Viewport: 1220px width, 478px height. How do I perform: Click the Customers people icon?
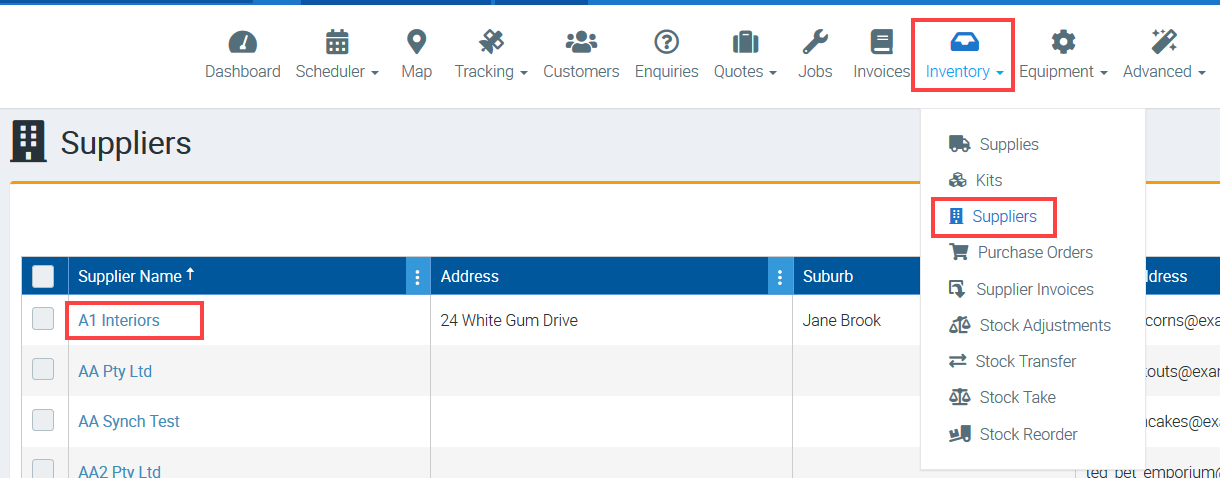tap(581, 42)
